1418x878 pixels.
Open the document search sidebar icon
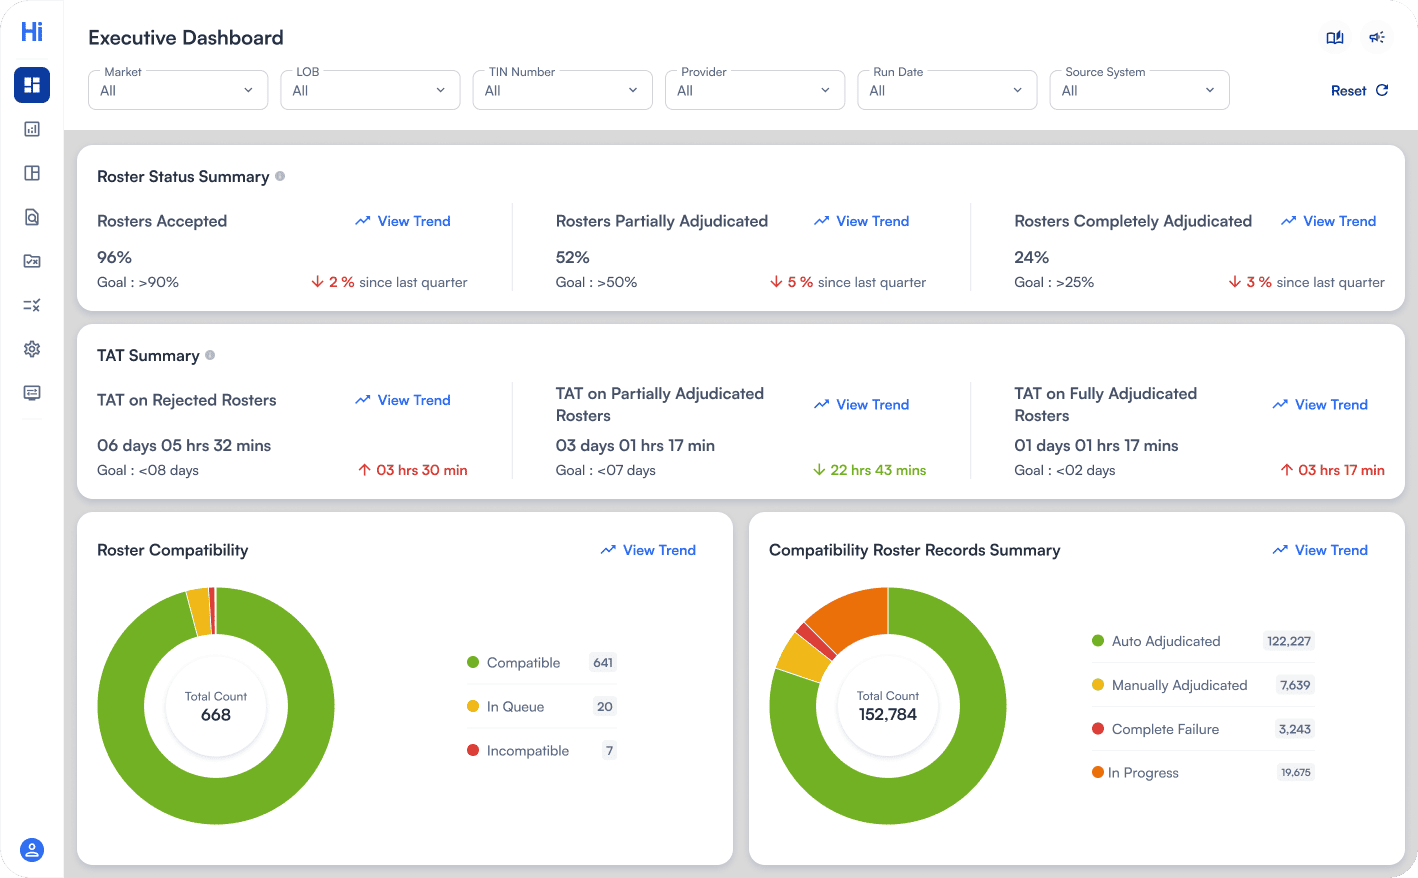click(x=32, y=217)
